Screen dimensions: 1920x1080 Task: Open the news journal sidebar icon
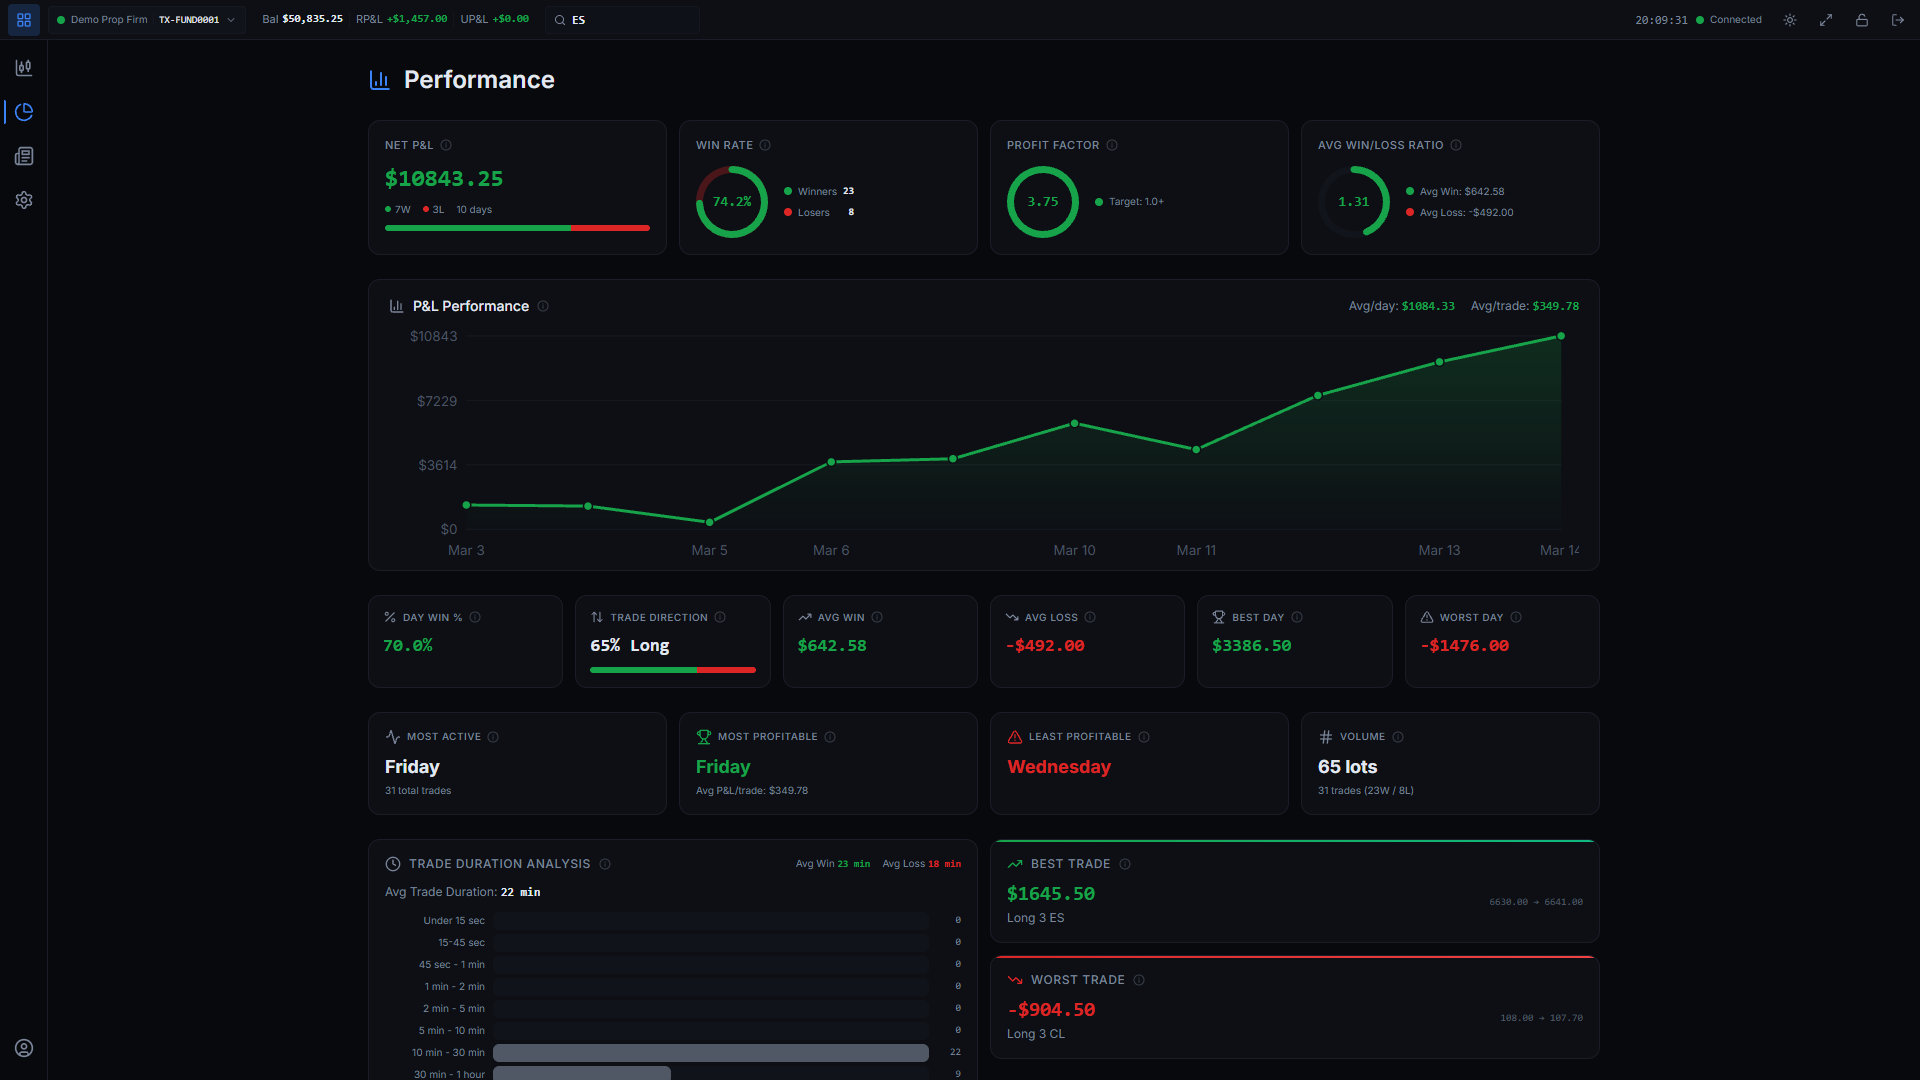[24, 156]
